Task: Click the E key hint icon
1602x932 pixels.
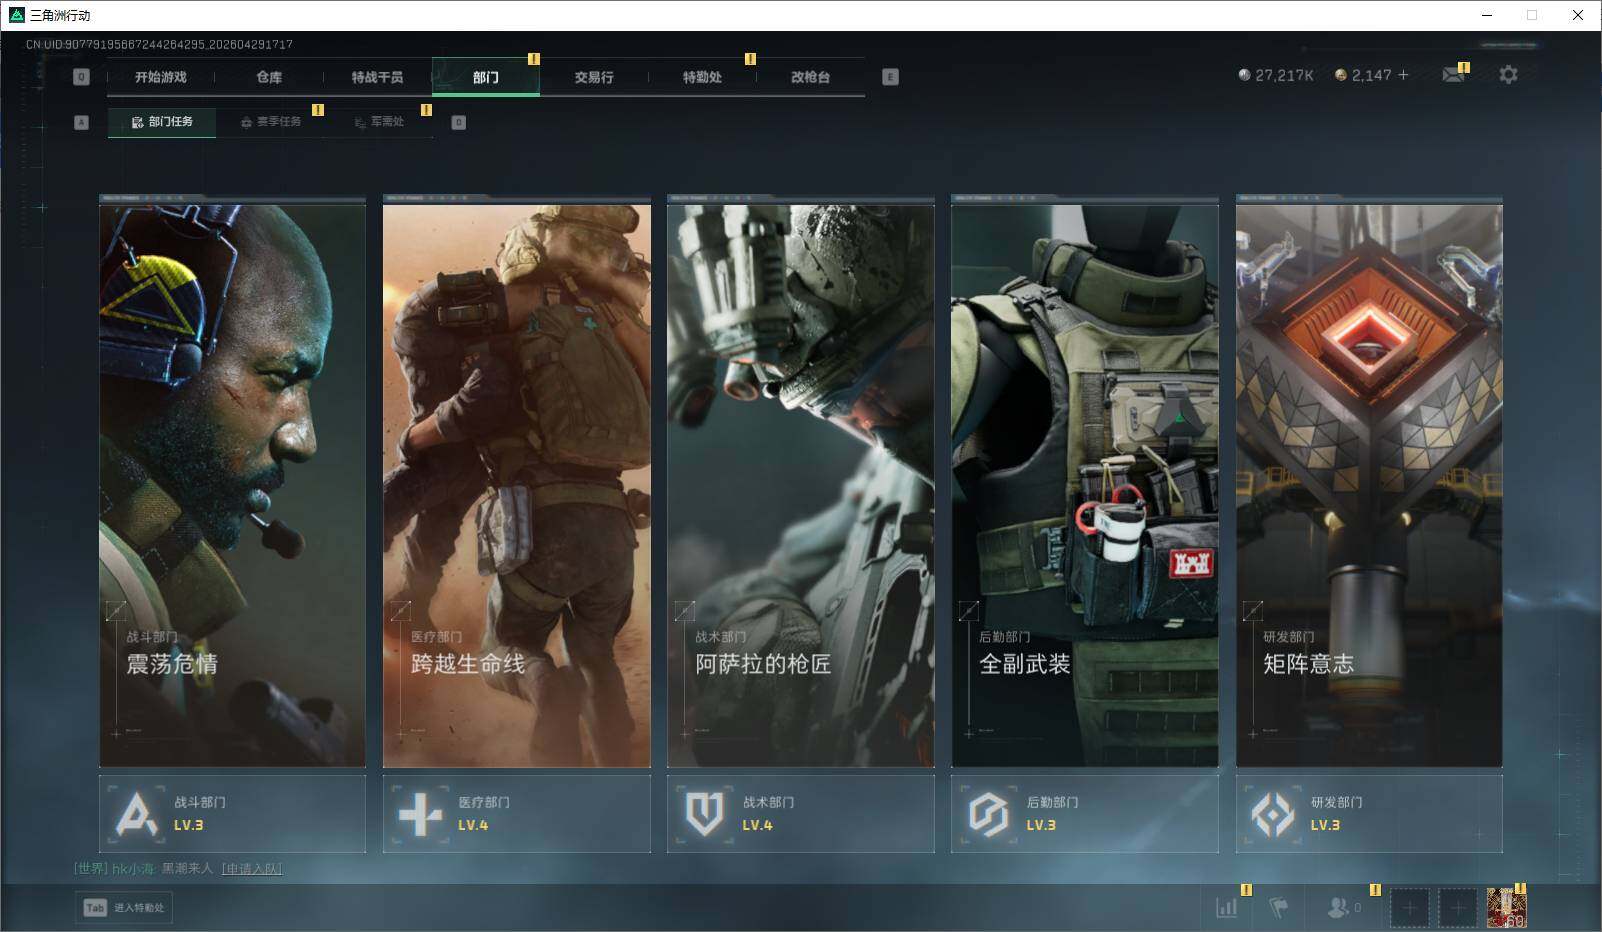Action: pos(890,77)
